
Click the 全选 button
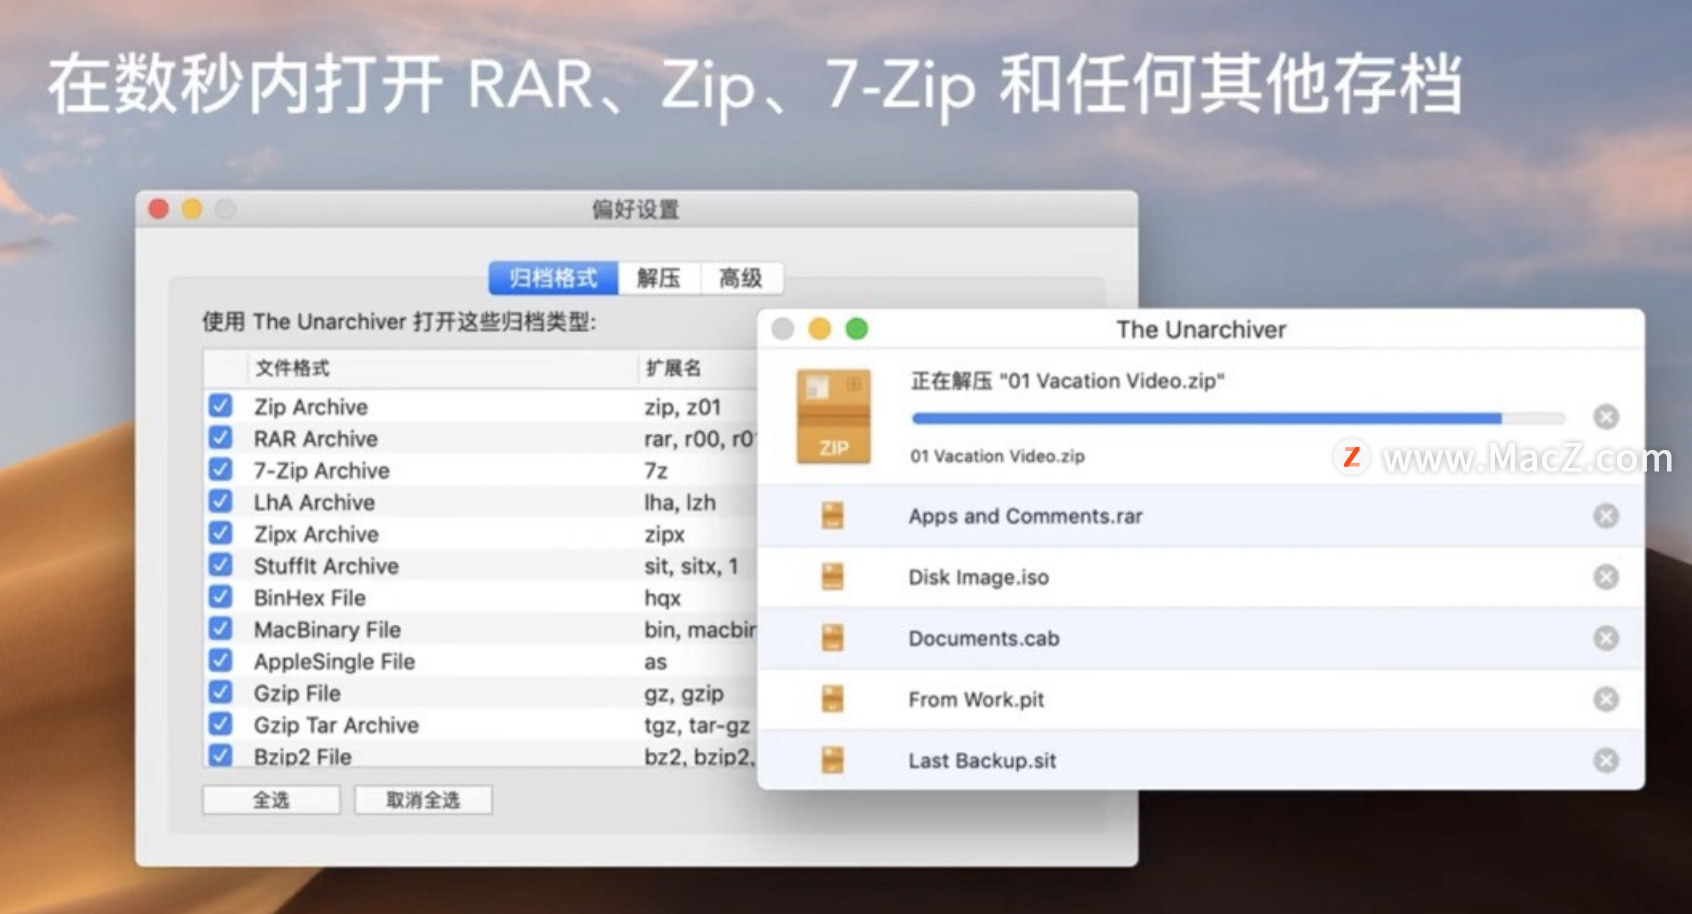[271, 800]
